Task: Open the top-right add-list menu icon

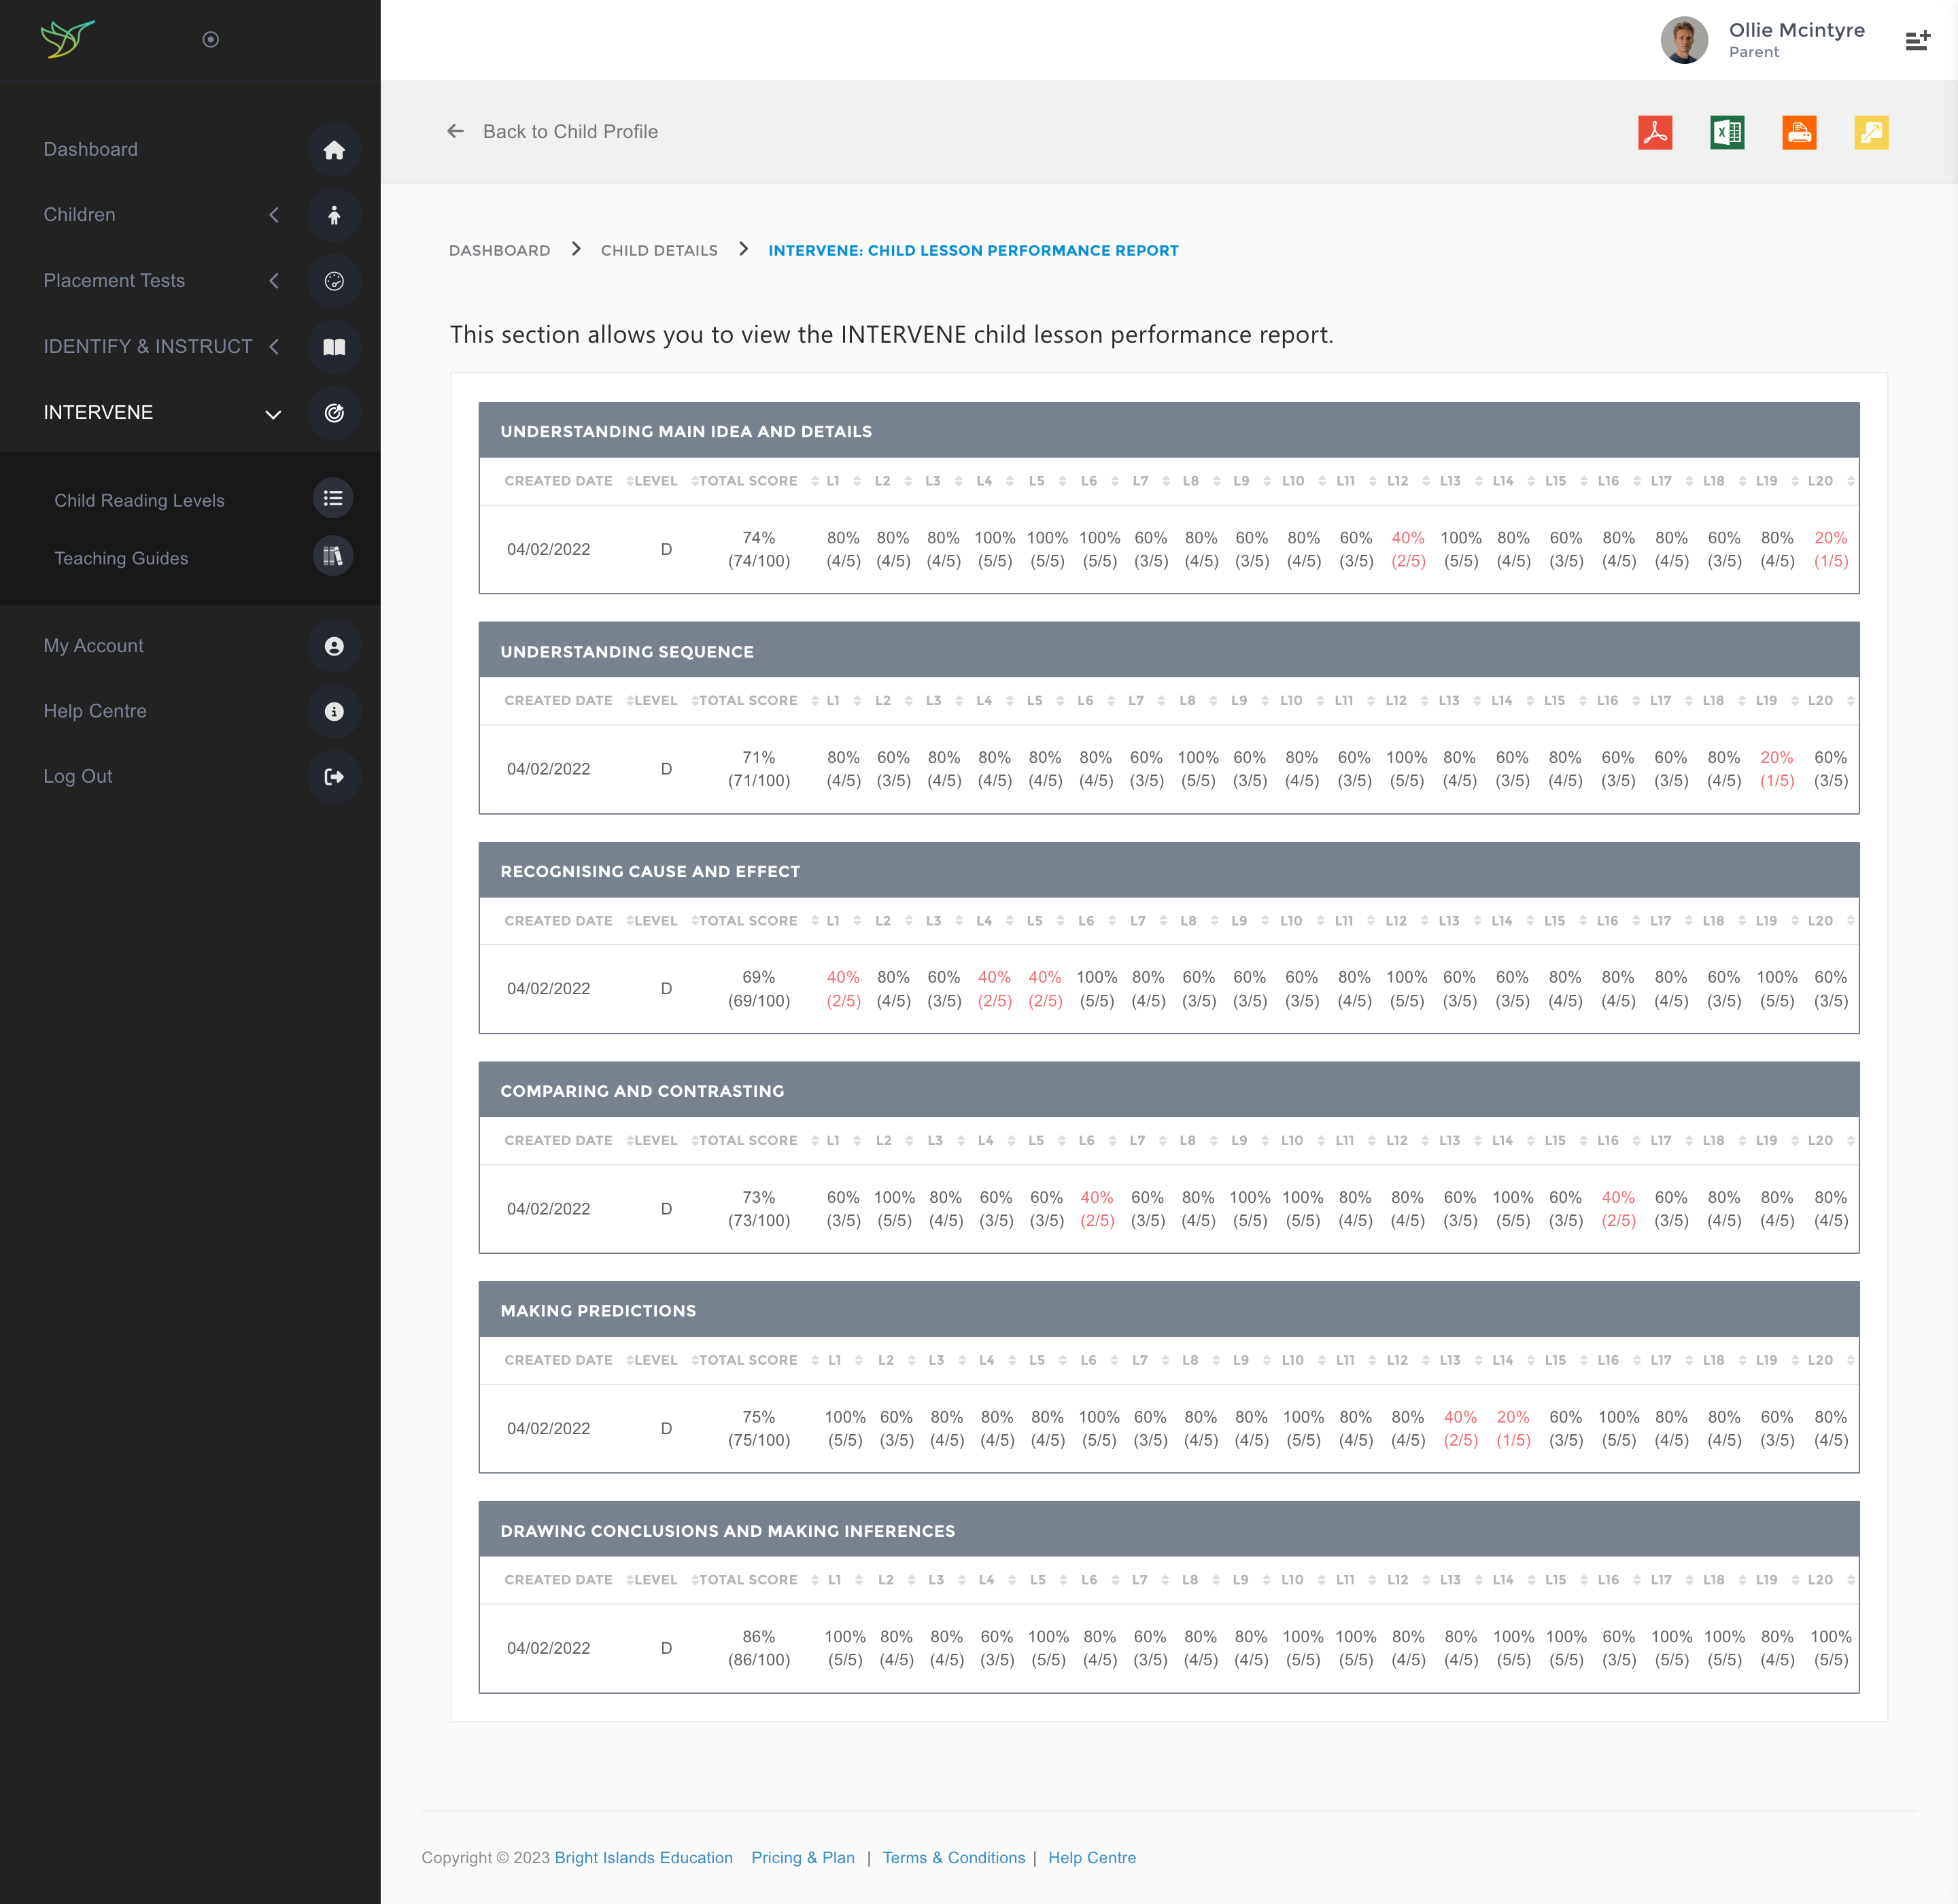Action: coord(1917,41)
